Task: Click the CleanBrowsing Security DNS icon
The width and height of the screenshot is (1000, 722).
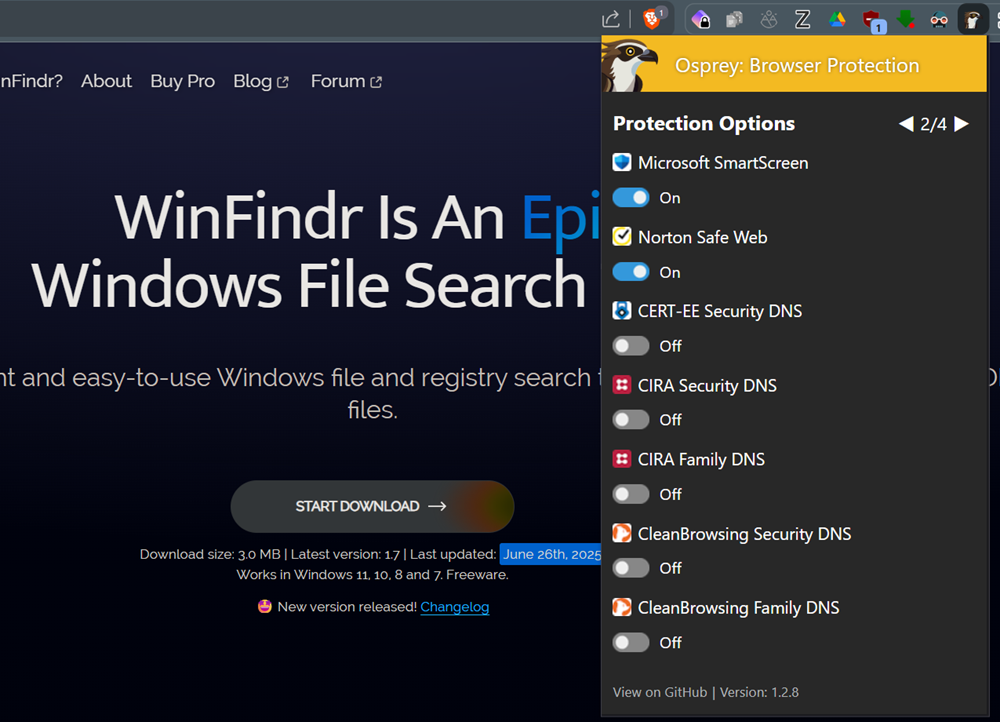Action: coord(622,533)
